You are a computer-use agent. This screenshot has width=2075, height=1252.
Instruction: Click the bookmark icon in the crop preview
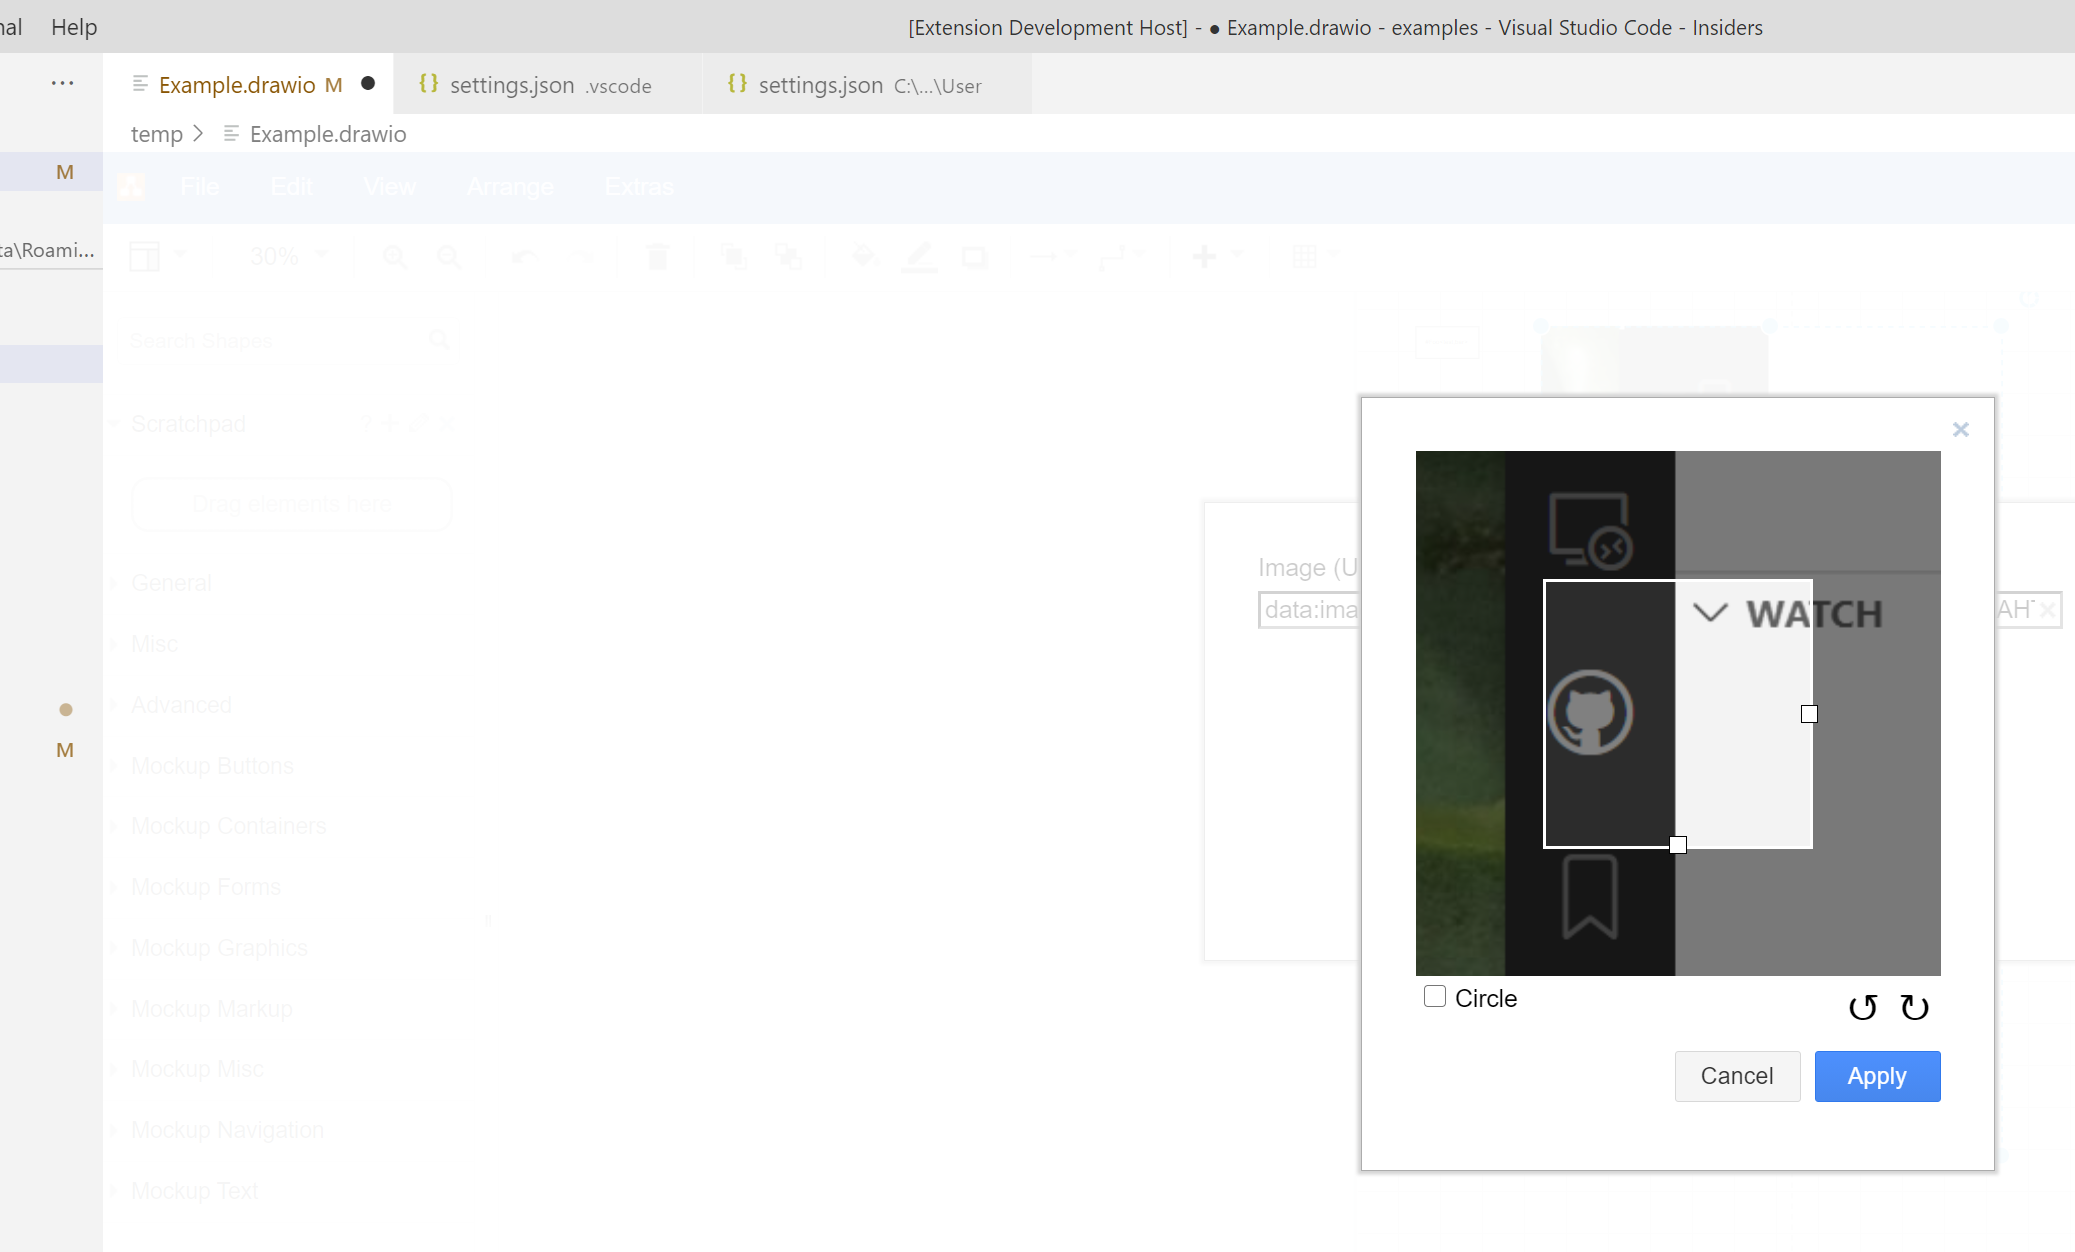(1589, 896)
